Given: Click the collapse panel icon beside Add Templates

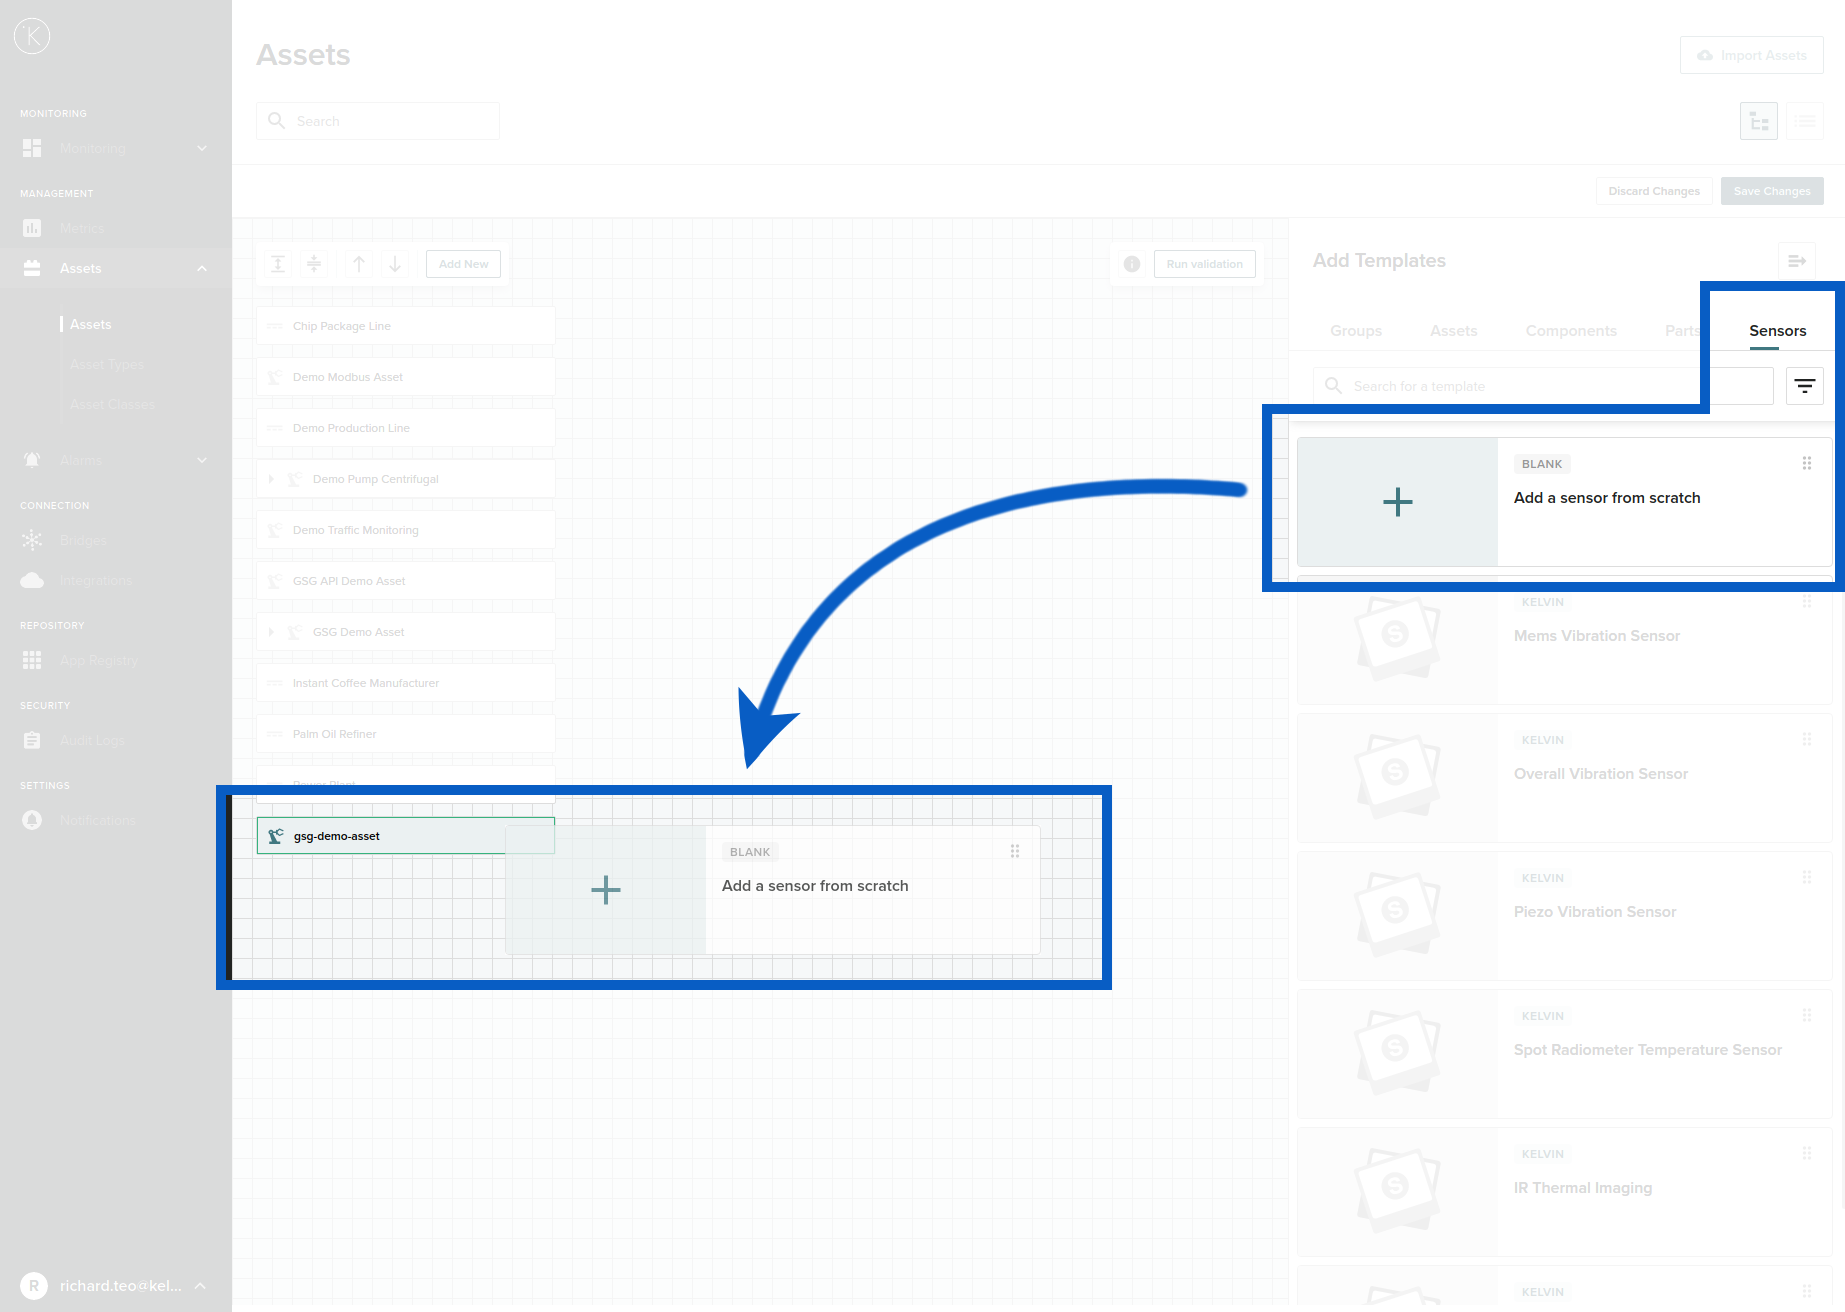Looking at the screenshot, I should 1797,260.
